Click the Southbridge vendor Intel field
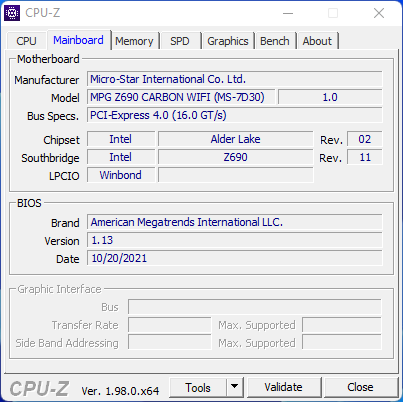 click(121, 157)
